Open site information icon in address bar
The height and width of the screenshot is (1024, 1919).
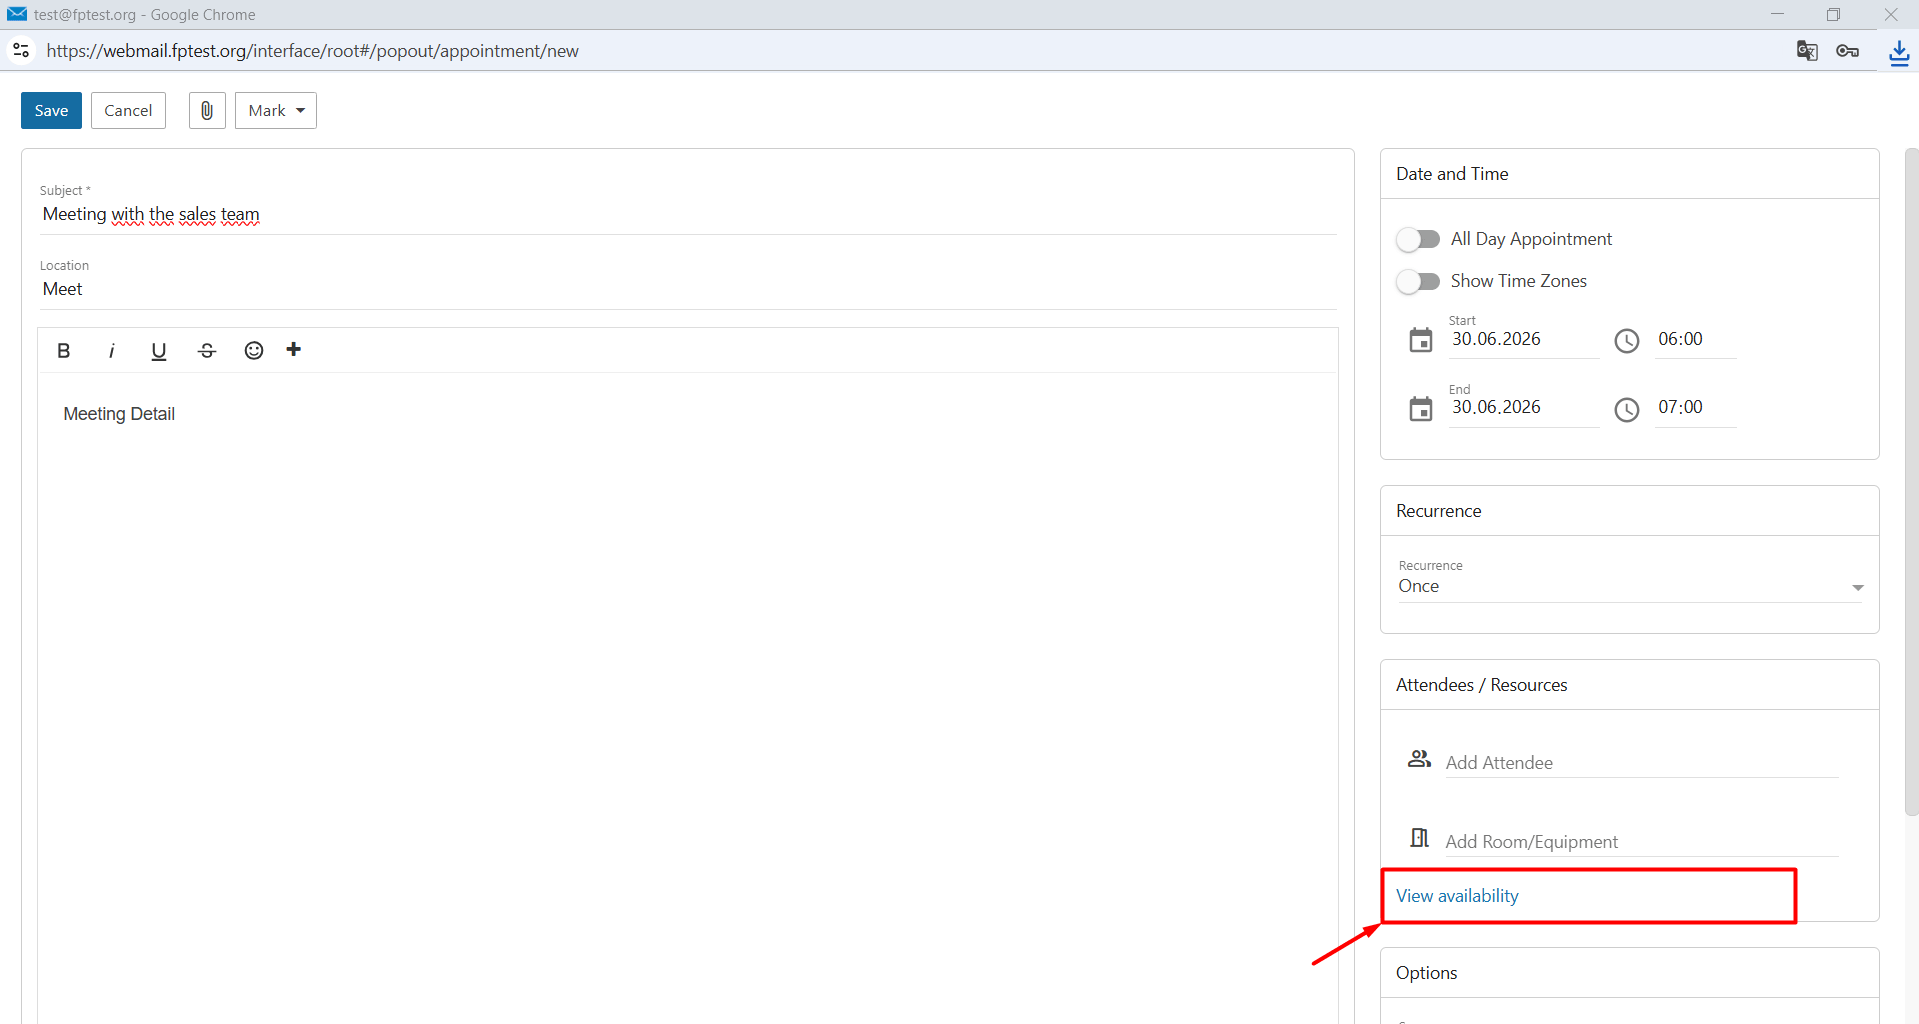(x=21, y=50)
